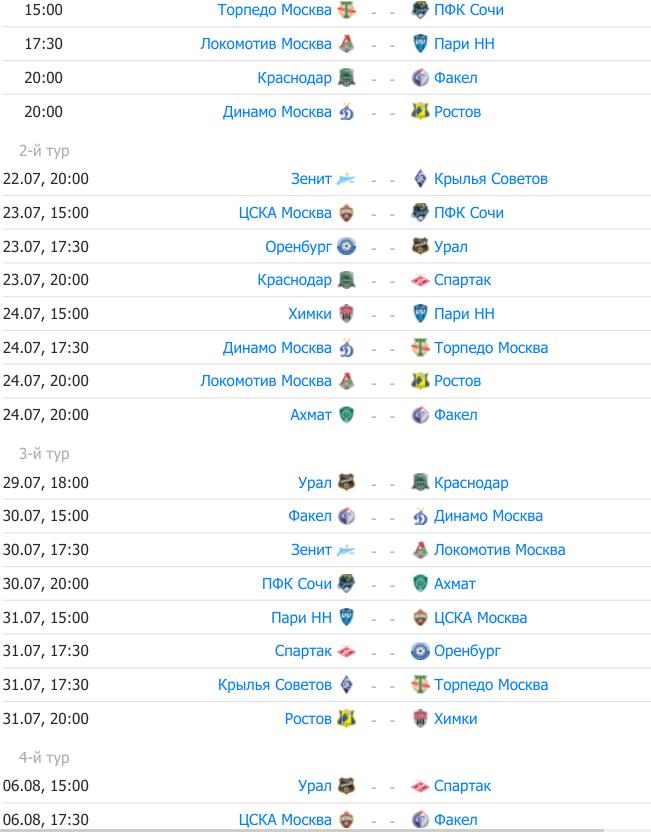651x832 pixels.
Task: Click Оренбург logo in 31.07 Спартак match
Action: coord(421,651)
